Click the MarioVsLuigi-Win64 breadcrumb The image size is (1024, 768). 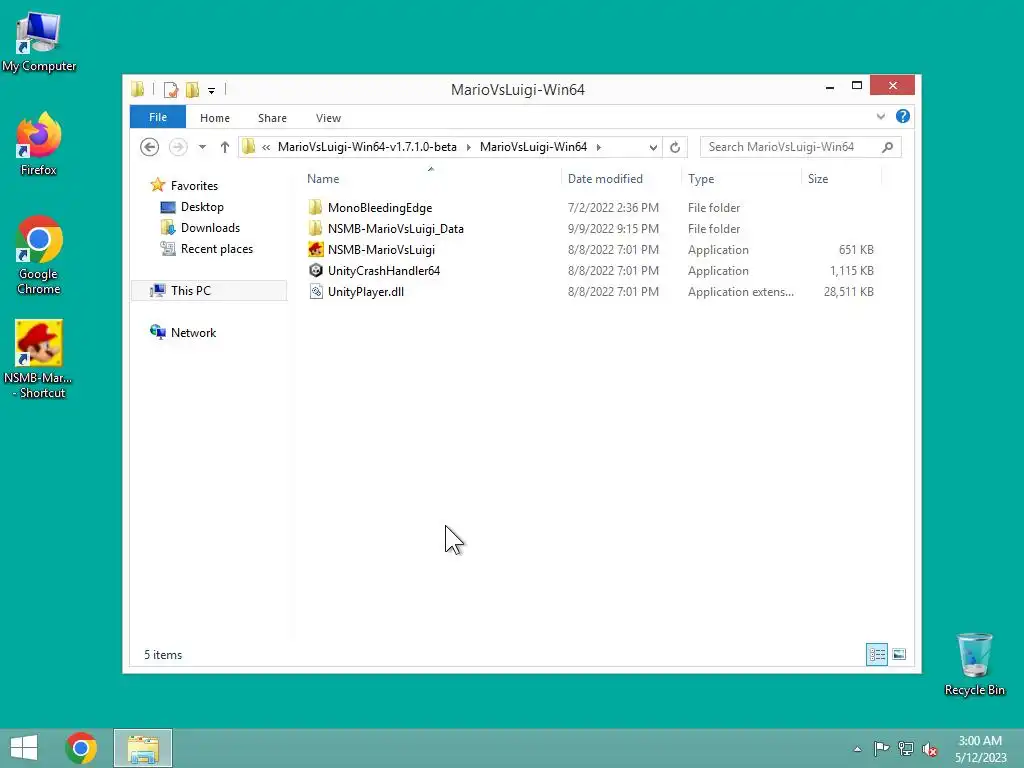coord(534,147)
